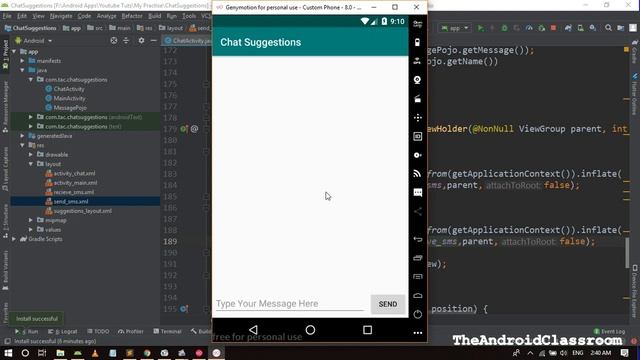
Task: Open Genymotion remote control arrows icon
Action: pyautogui.click(x=417, y=118)
